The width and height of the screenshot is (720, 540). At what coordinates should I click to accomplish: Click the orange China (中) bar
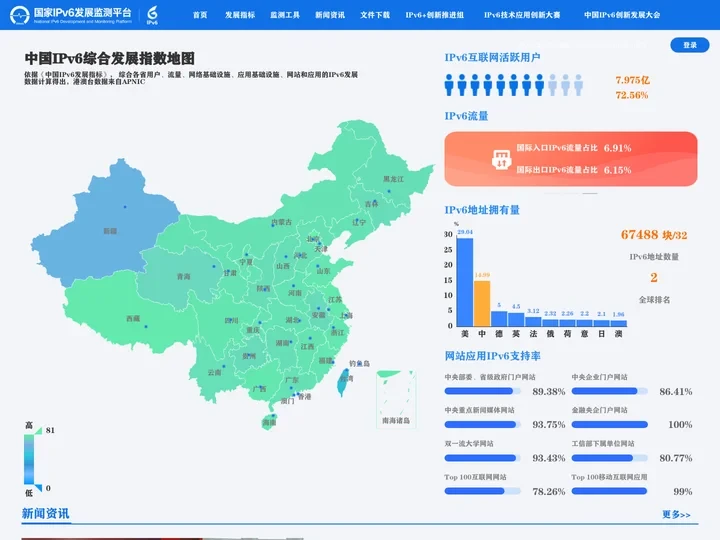[482, 304]
